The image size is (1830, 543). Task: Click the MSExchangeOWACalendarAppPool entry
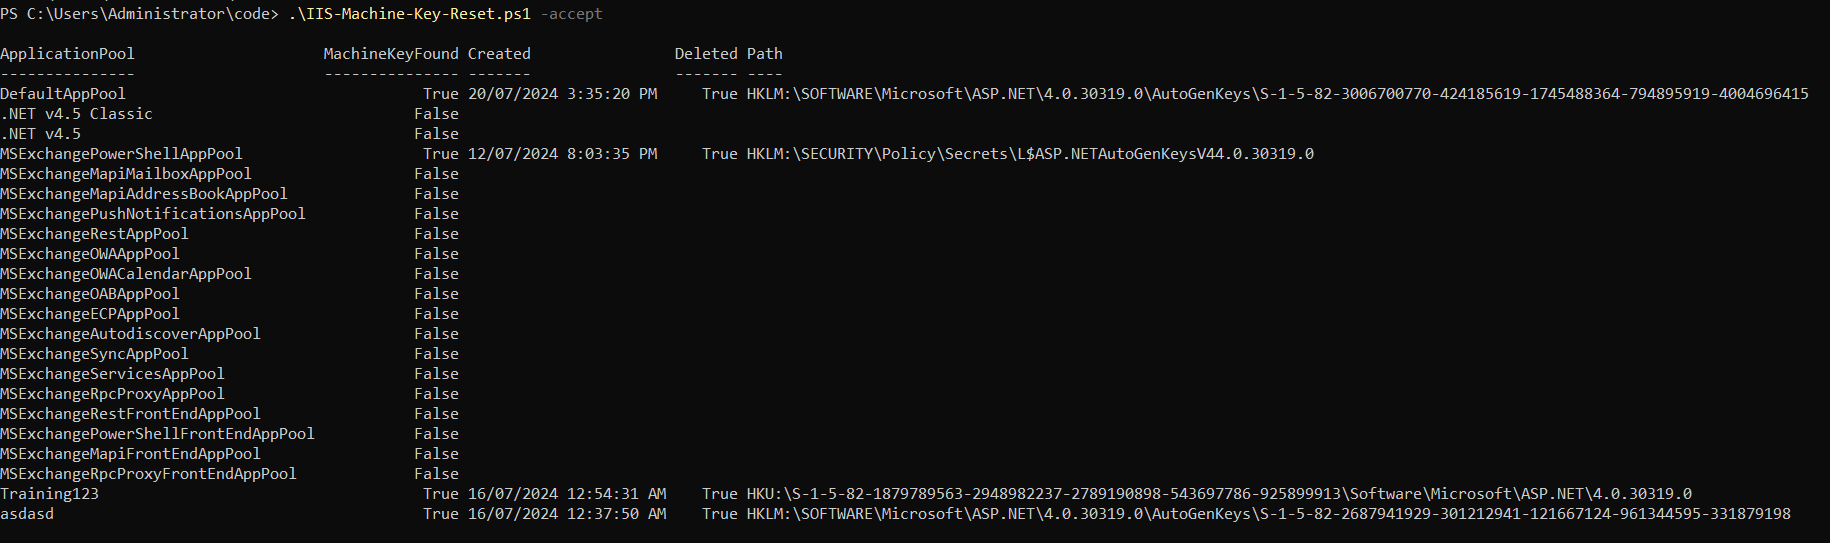[x=126, y=274]
